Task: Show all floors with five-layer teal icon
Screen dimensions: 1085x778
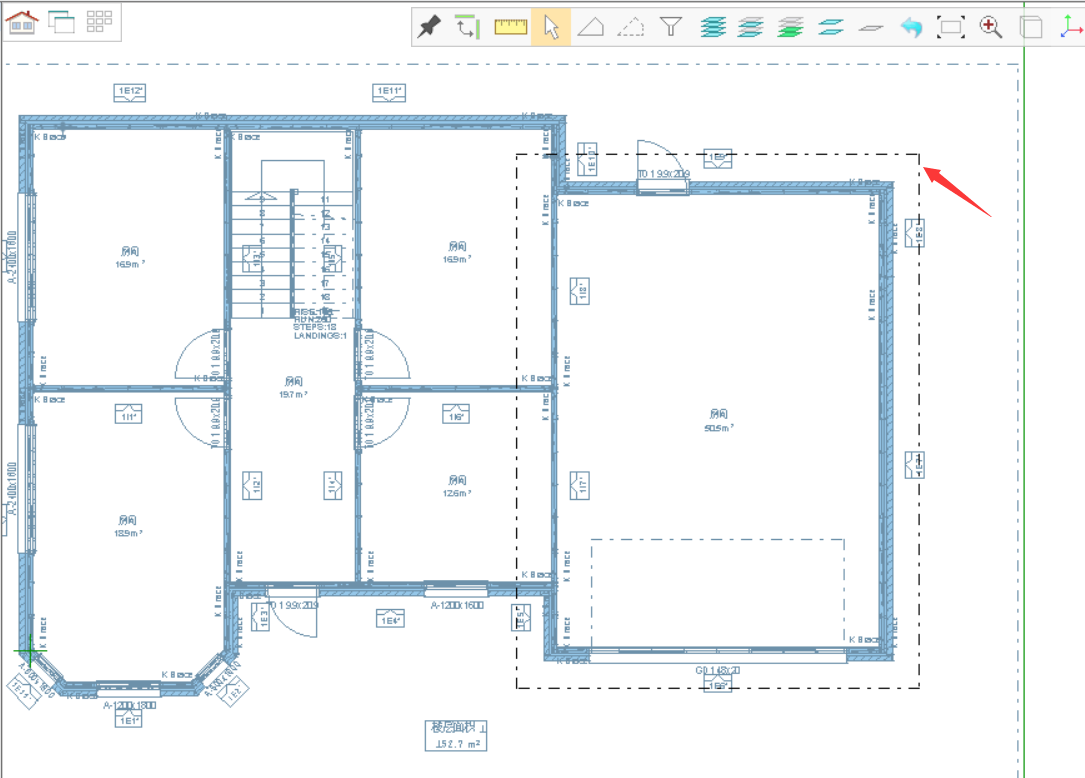Action: [x=713, y=28]
